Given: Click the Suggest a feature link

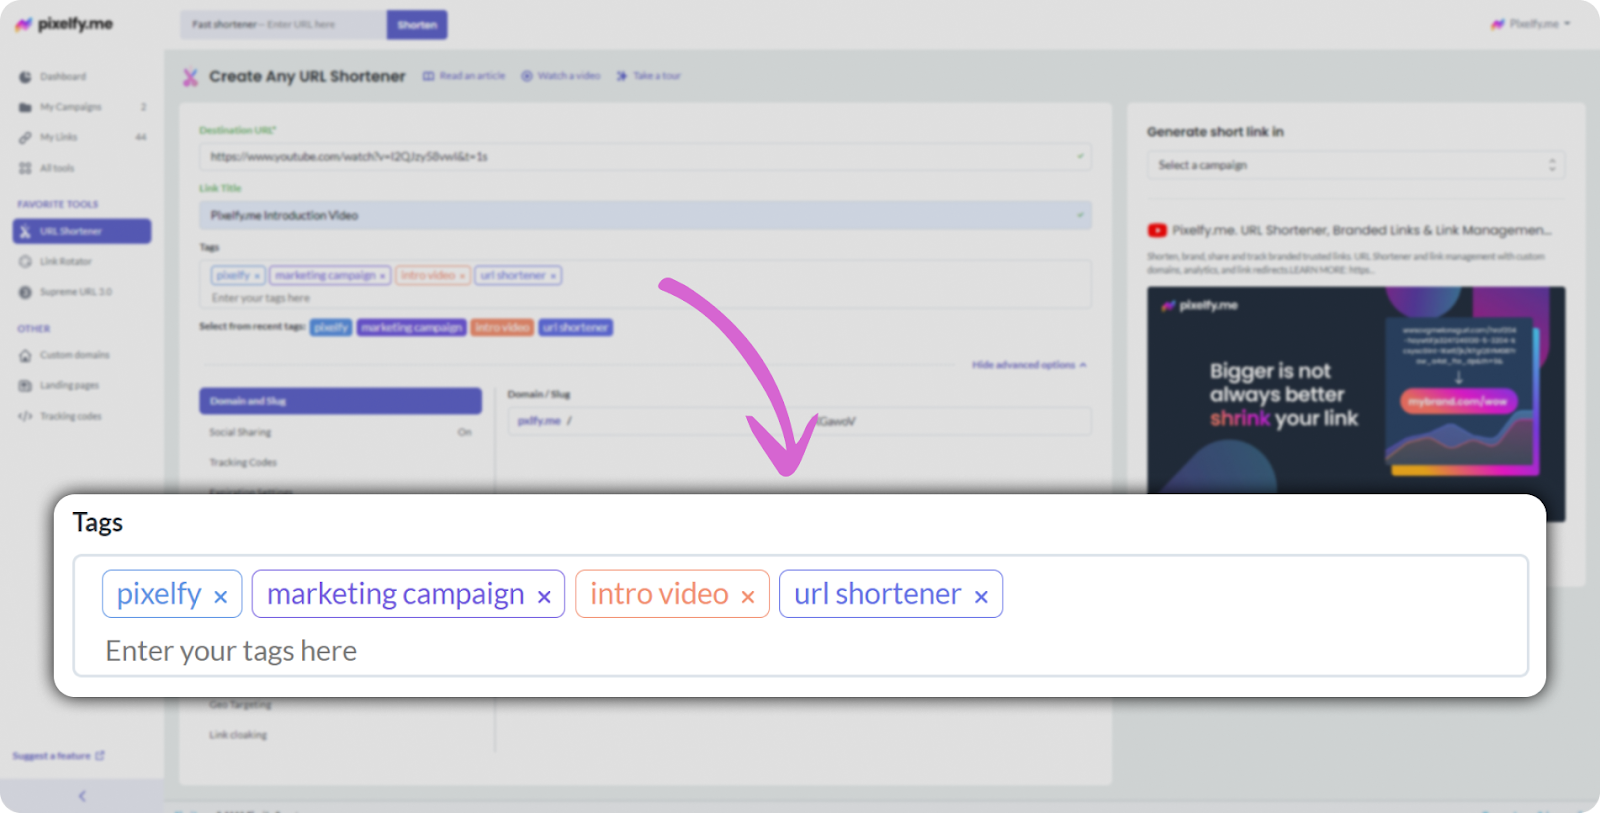Looking at the screenshot, I should [58, 756].
